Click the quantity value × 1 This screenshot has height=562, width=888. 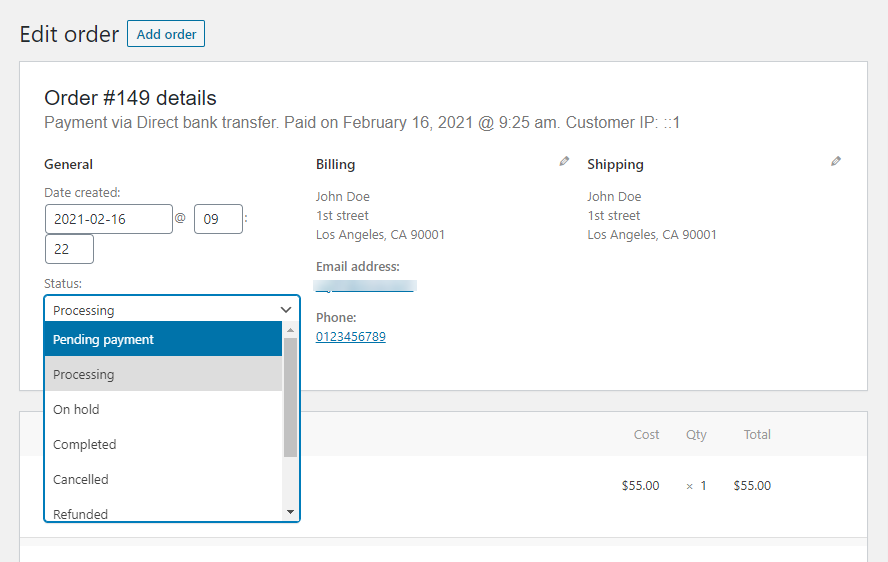coord(696,486)
